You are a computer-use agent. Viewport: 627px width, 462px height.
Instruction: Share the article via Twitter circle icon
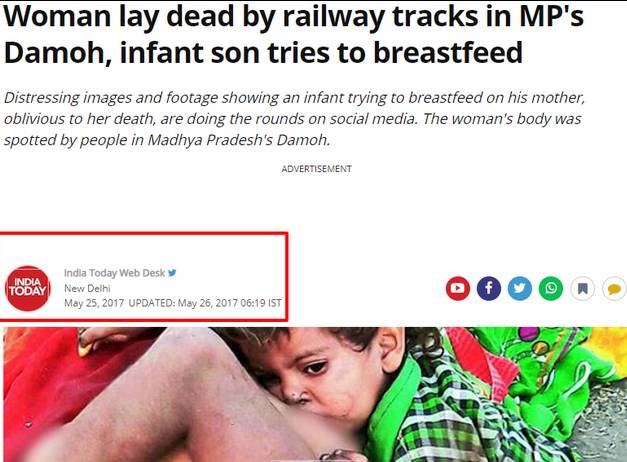[519, 288]
